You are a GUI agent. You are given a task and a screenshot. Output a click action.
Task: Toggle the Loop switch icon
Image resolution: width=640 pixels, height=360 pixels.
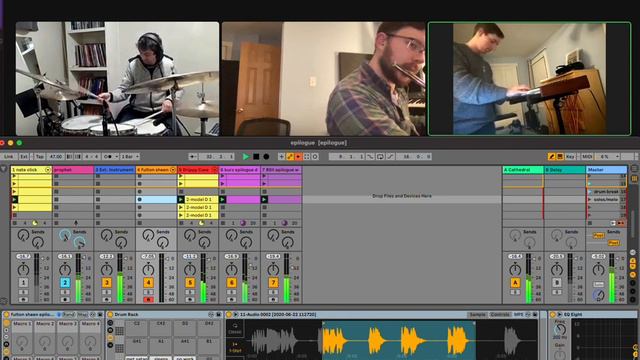pos(380,156)
